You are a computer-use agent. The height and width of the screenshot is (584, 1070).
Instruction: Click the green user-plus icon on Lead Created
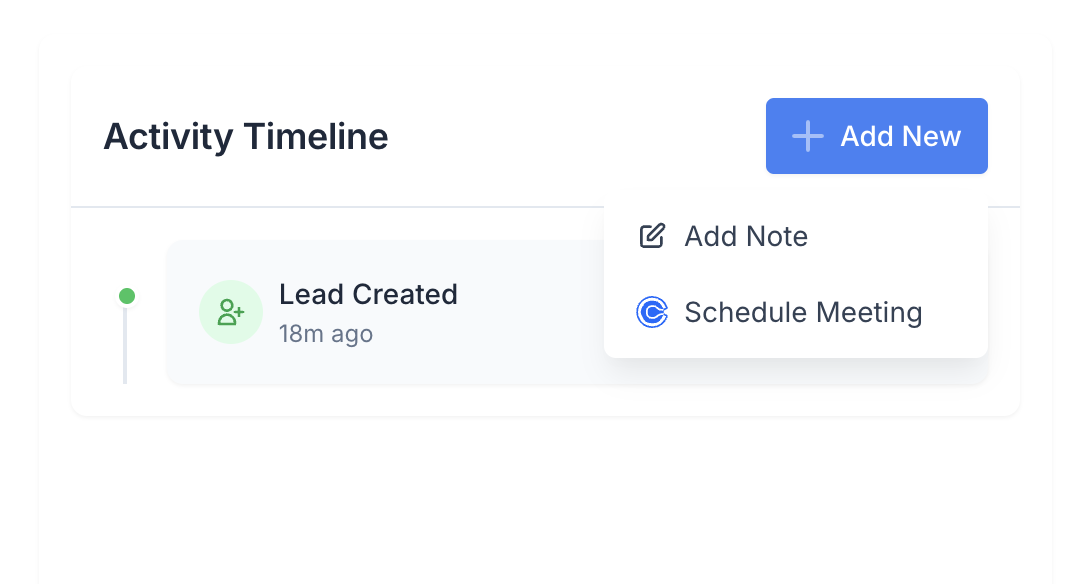tap(231, 312)
